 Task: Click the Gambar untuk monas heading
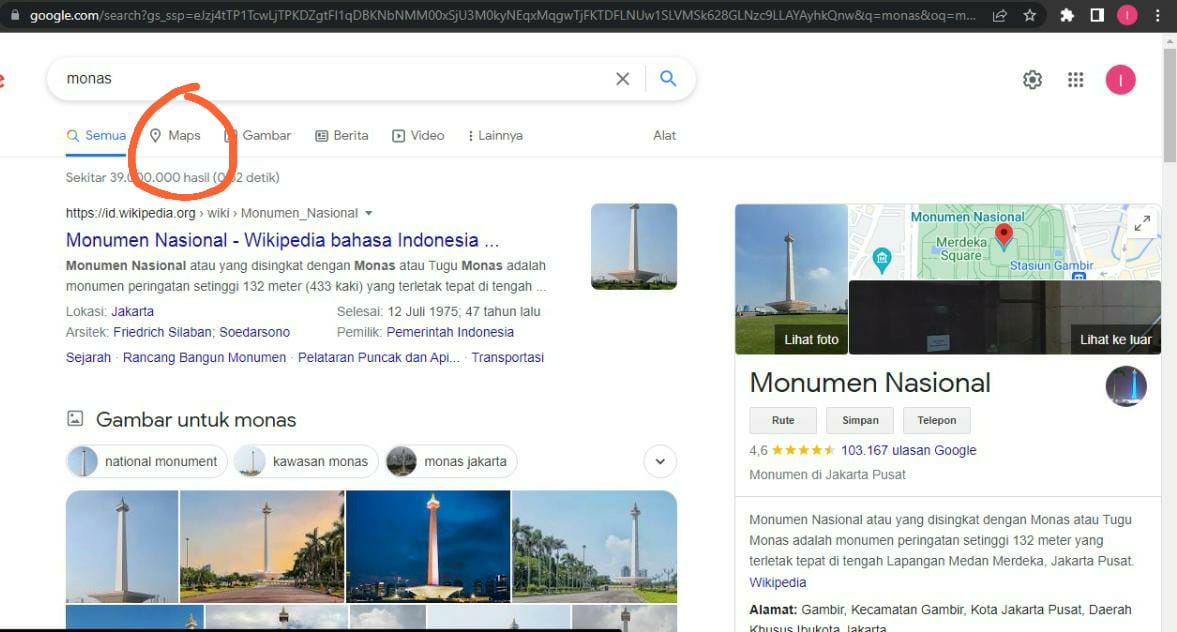(x=196, y=420)
